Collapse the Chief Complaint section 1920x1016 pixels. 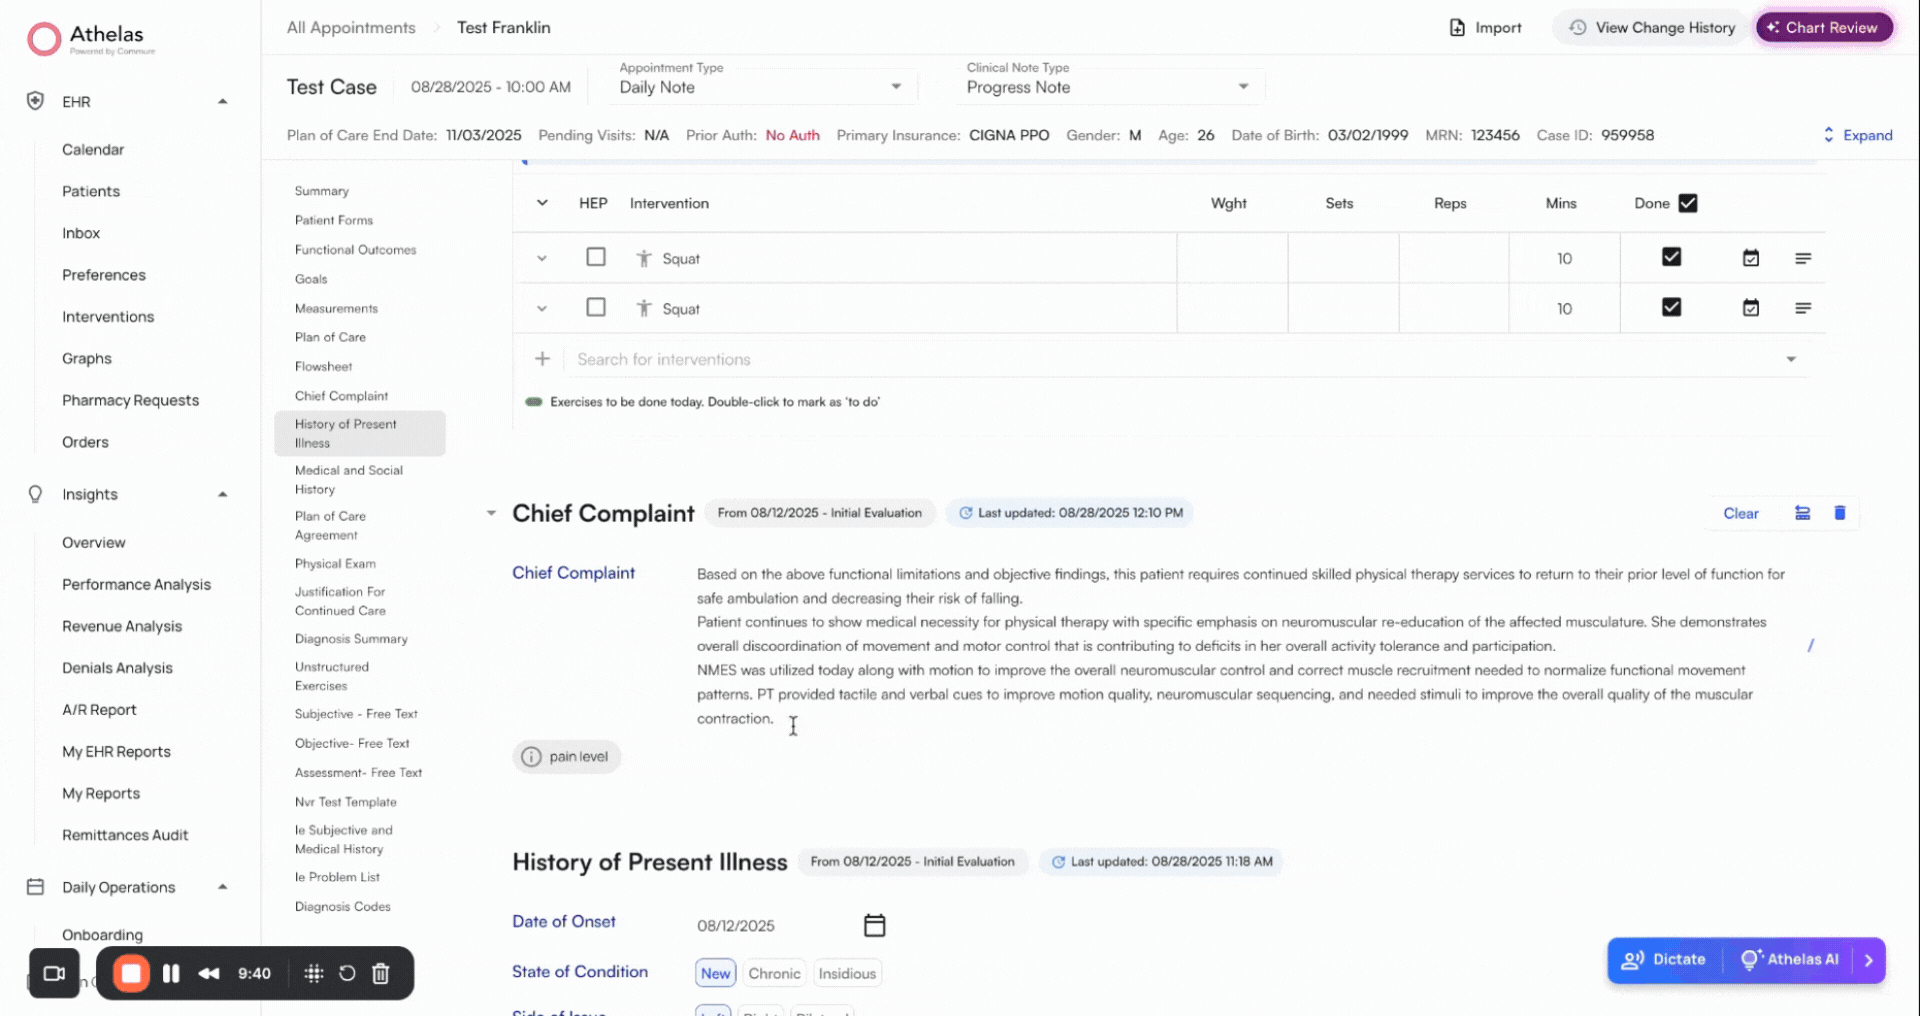coord(491,513)
